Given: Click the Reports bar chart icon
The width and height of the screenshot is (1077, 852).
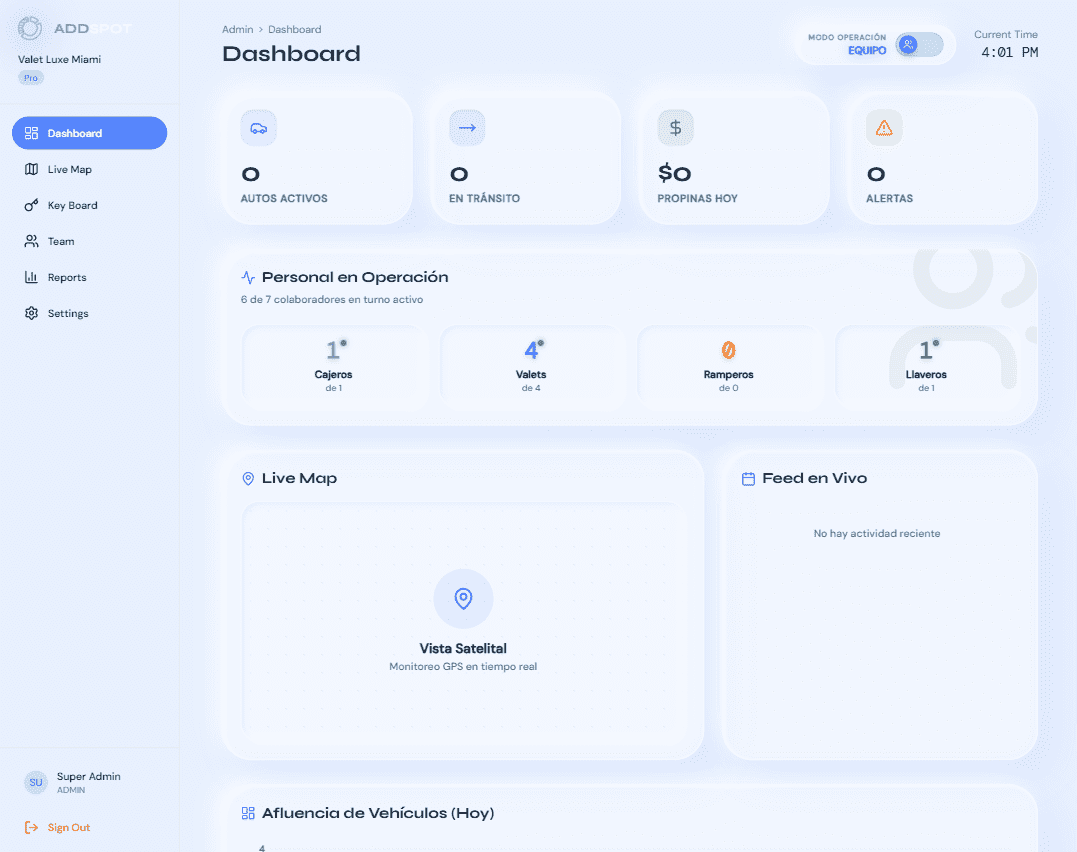Looking at the screenshot, I should coord(31,277).
